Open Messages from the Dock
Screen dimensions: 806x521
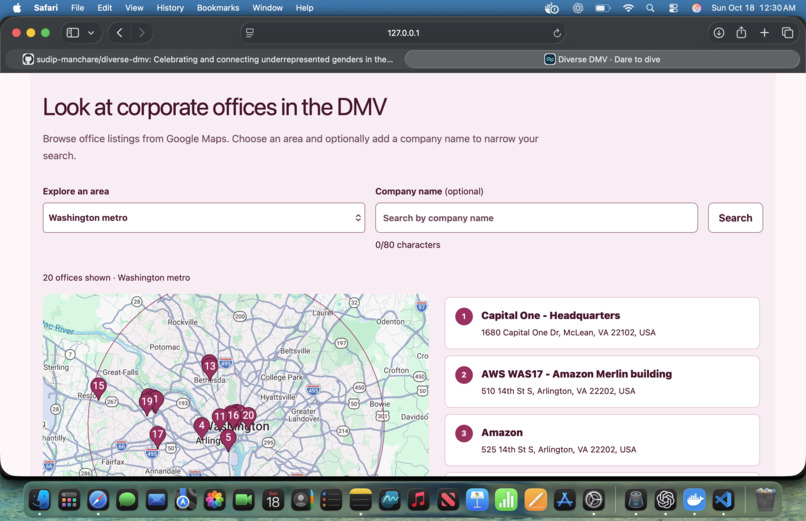(127, 499)
